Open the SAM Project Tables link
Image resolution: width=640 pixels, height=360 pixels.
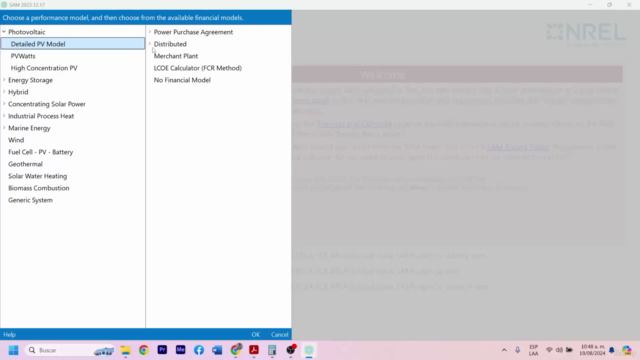(x=518, y=147)
